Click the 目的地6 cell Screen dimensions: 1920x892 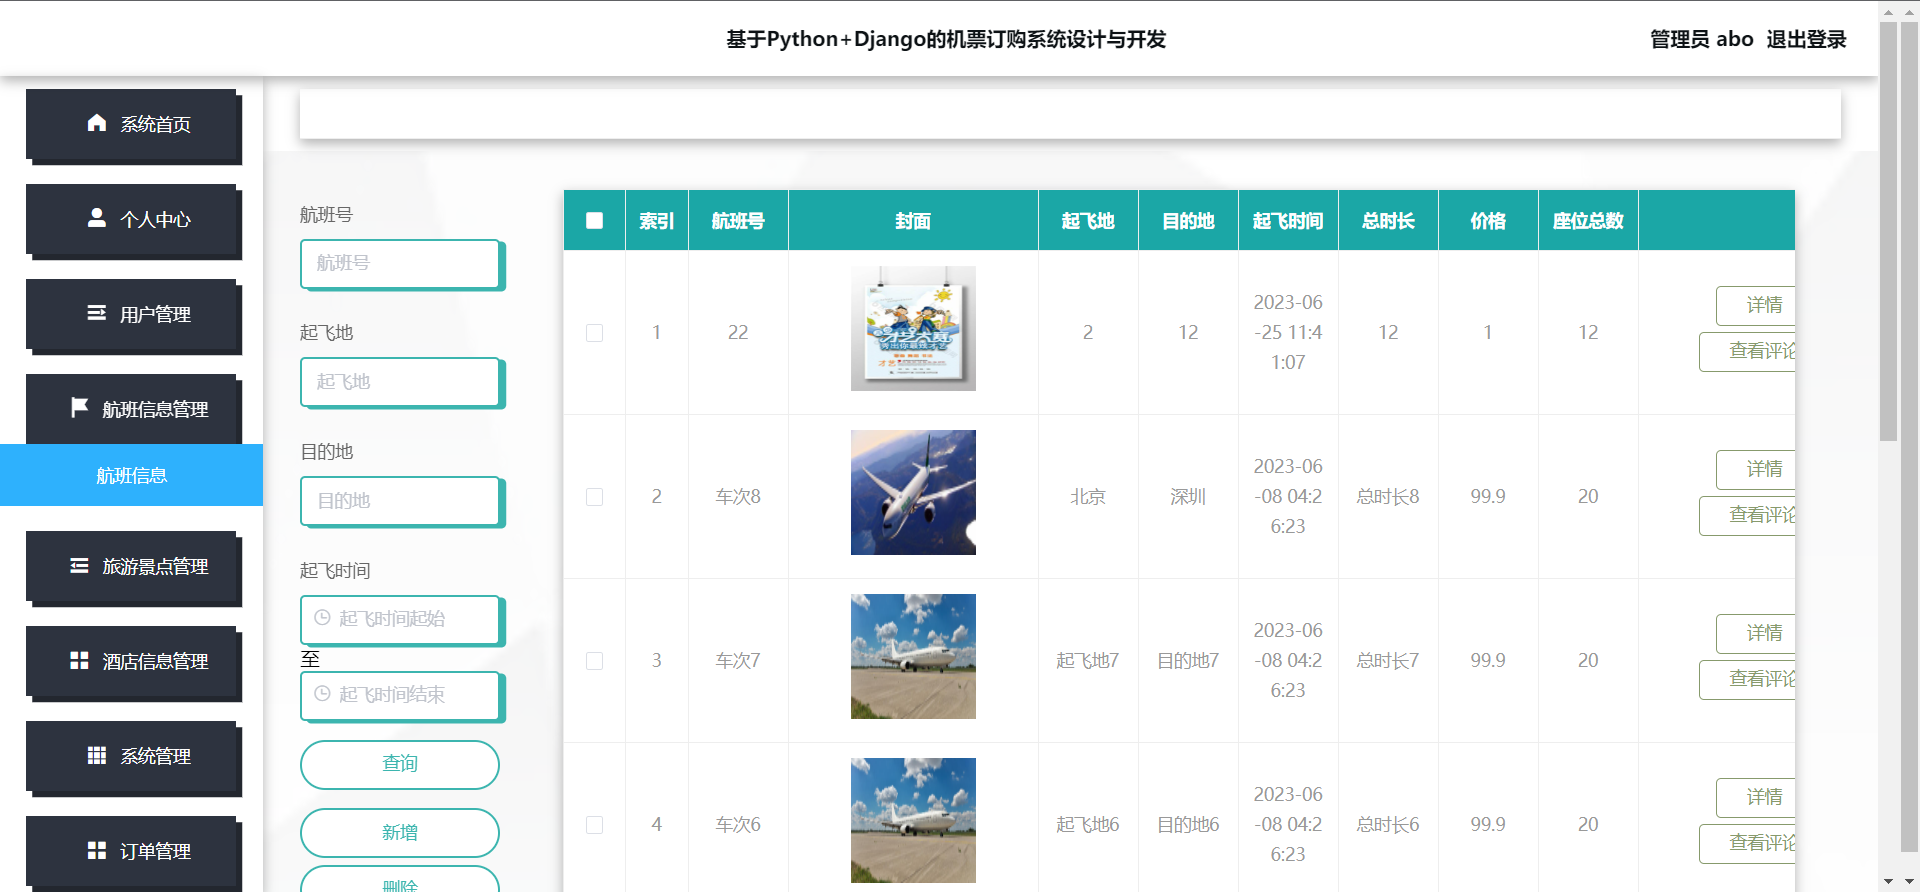tap(1188, 825)
